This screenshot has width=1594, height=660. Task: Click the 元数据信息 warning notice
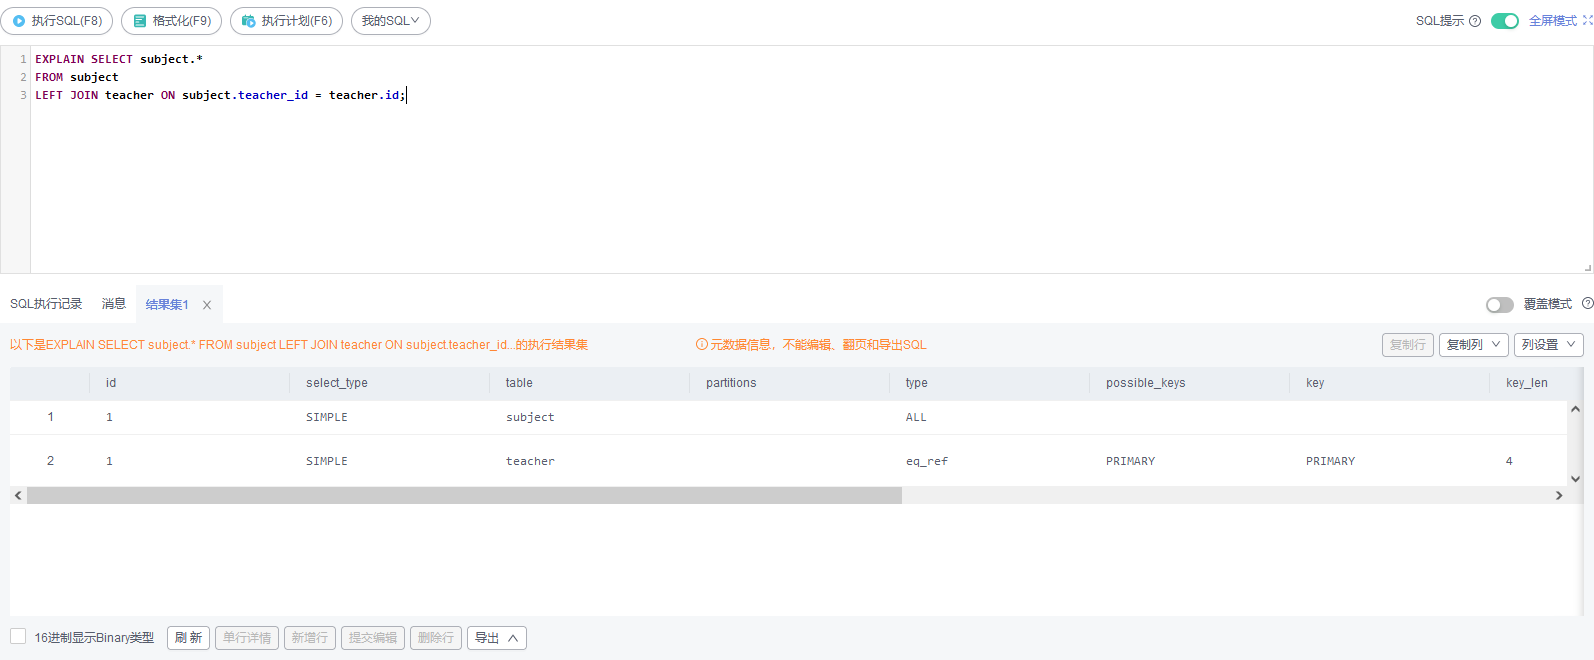[x=811, y=345]
